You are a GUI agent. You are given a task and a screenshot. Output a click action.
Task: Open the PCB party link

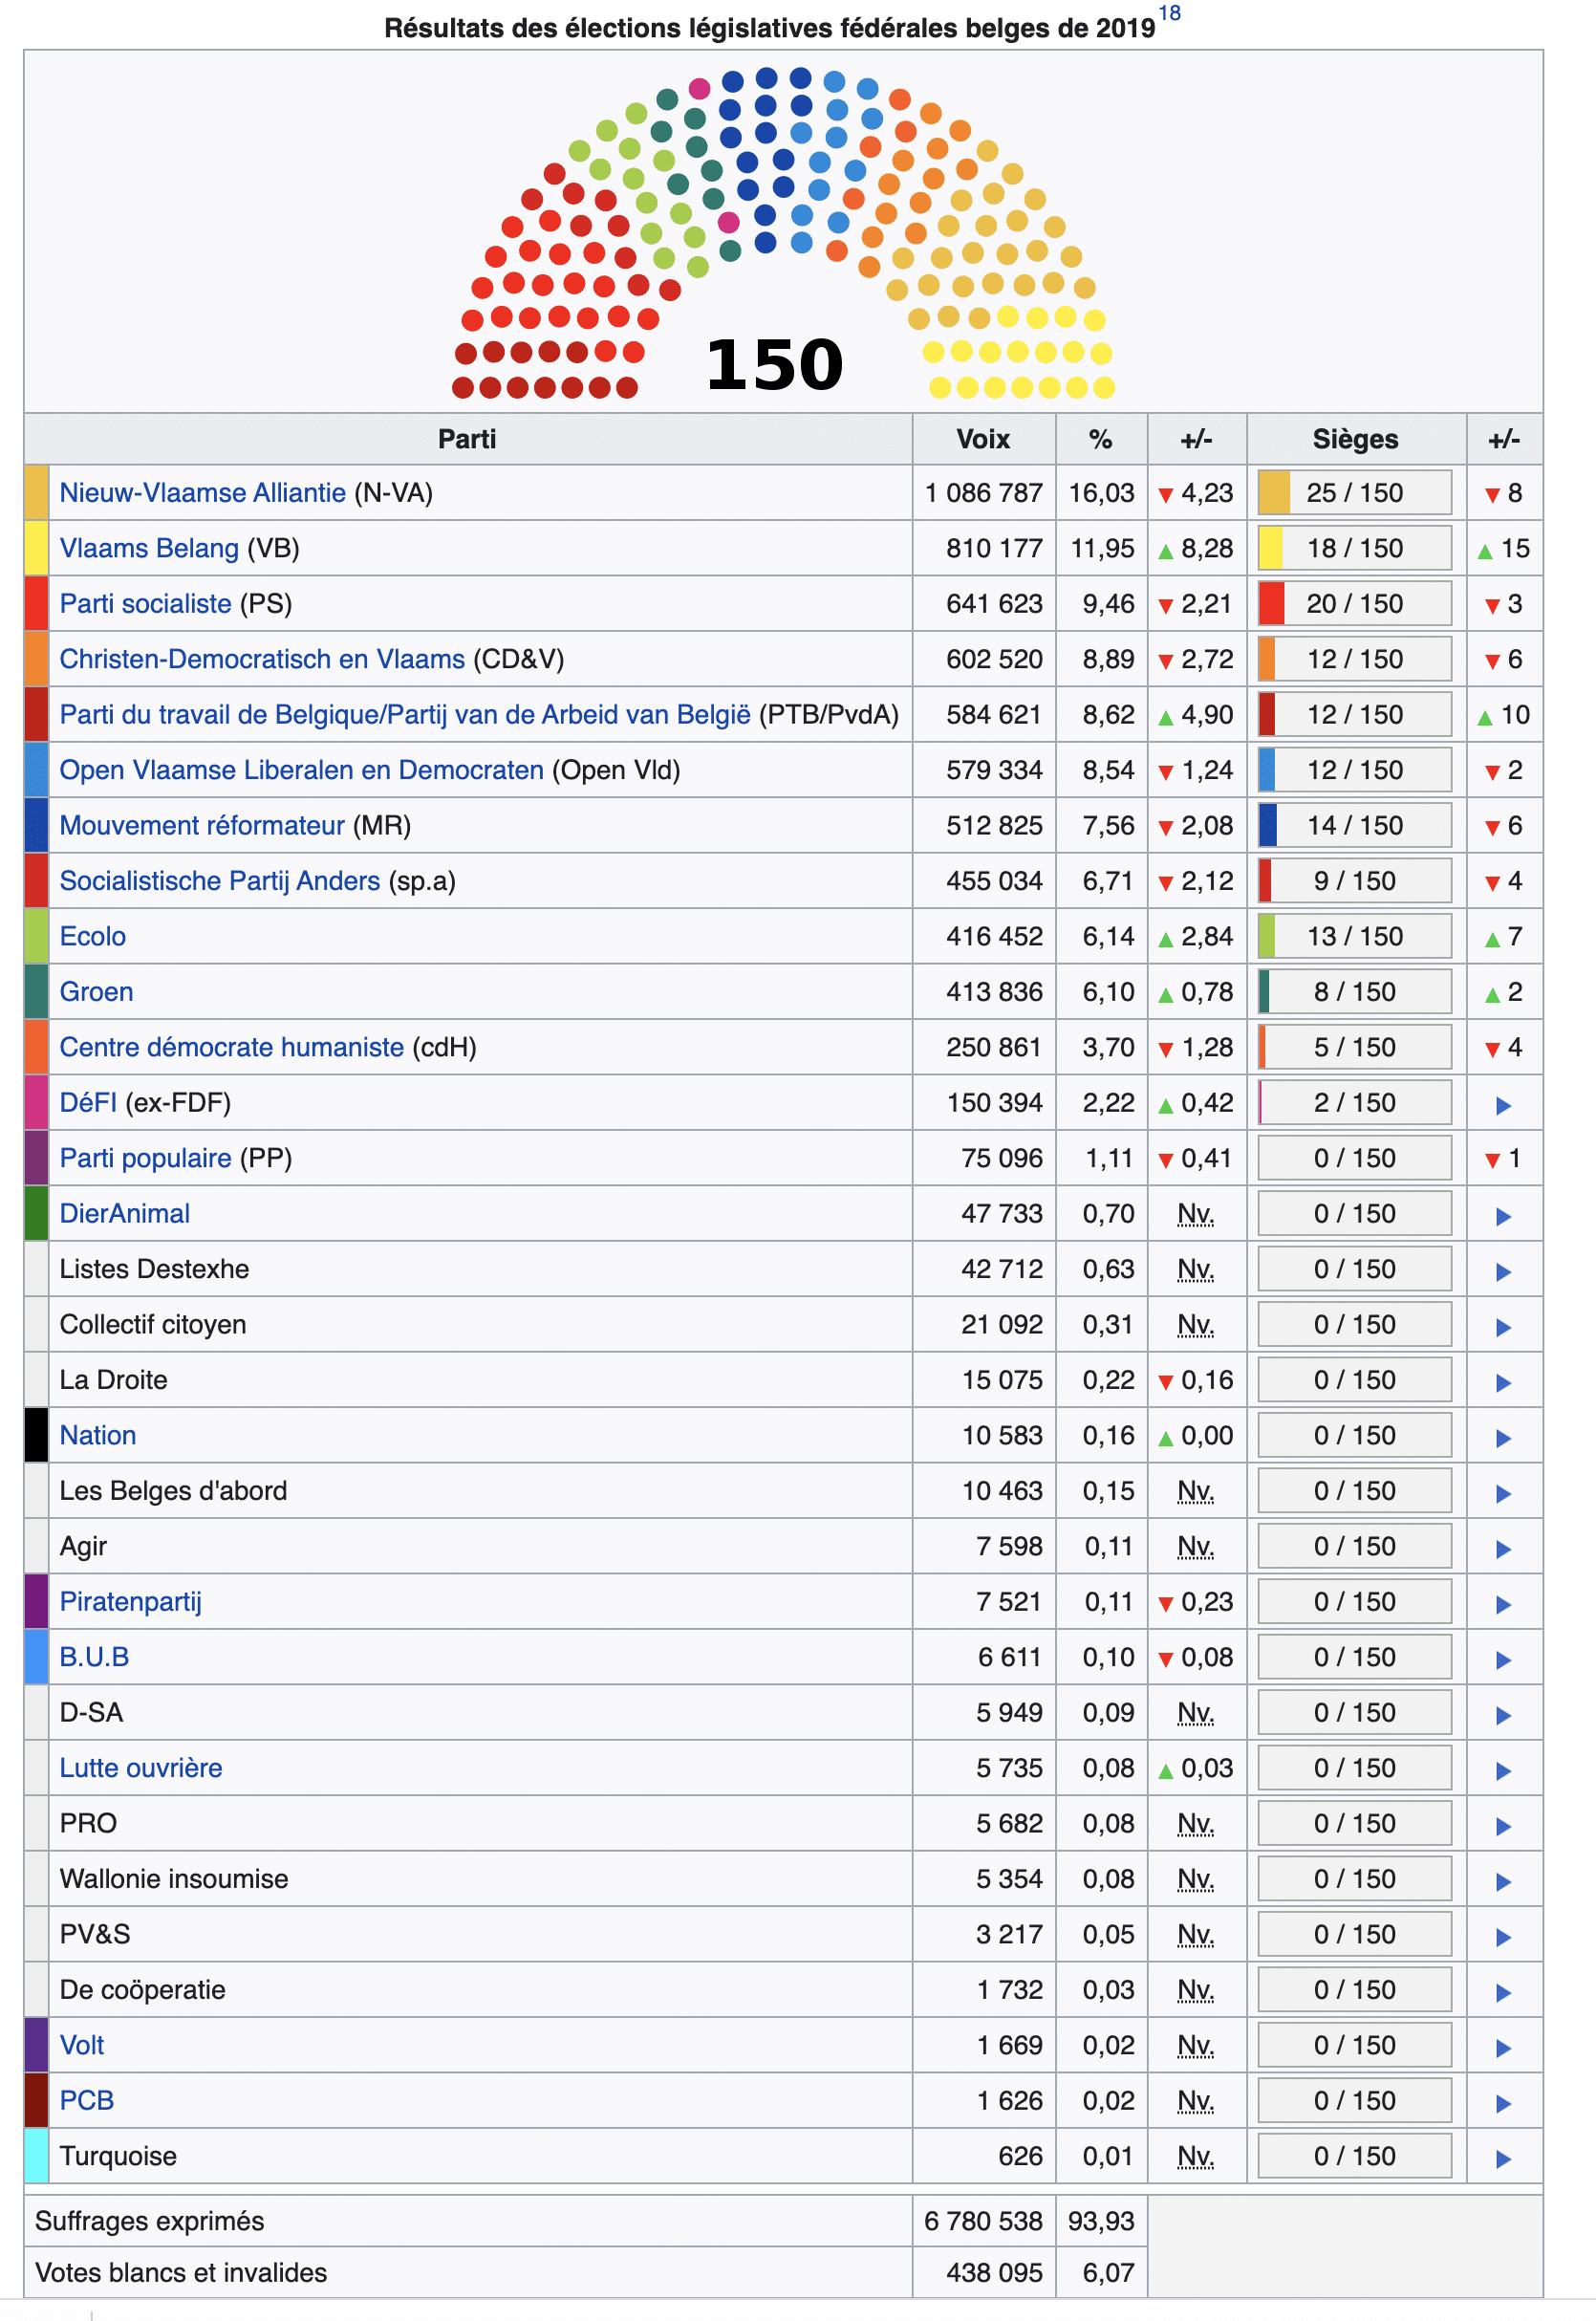[x=87, y=2100]
